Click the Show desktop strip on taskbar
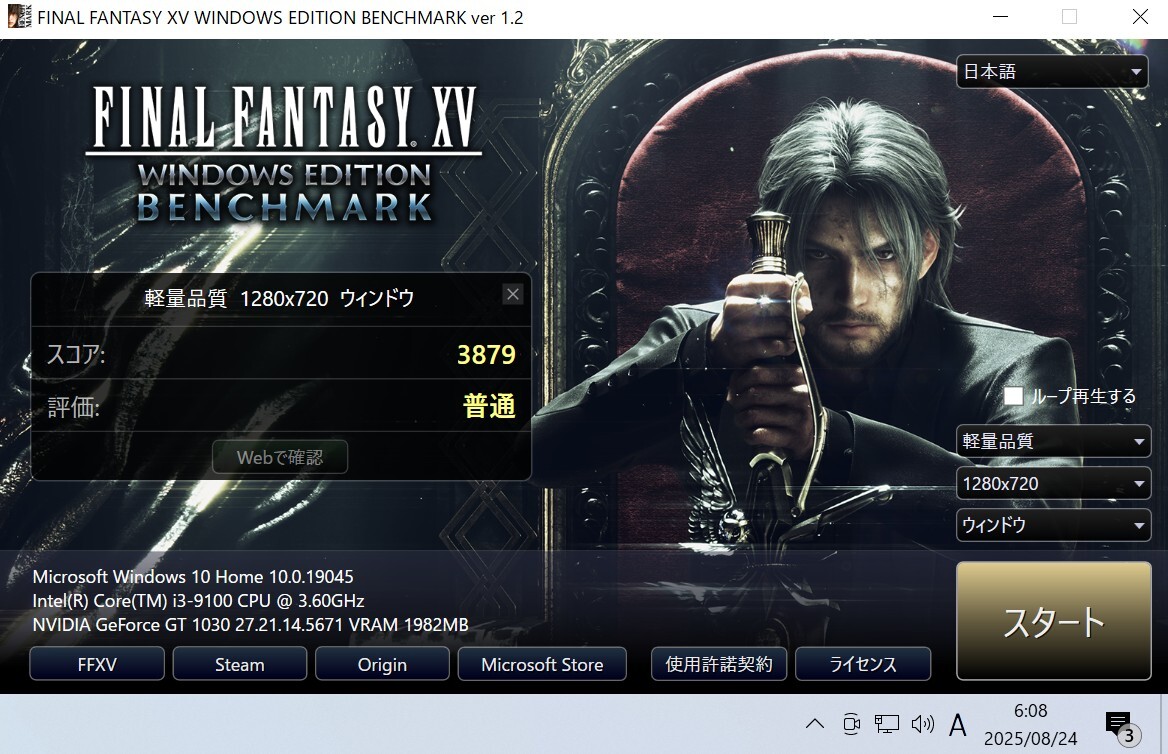 (1164, 724)
